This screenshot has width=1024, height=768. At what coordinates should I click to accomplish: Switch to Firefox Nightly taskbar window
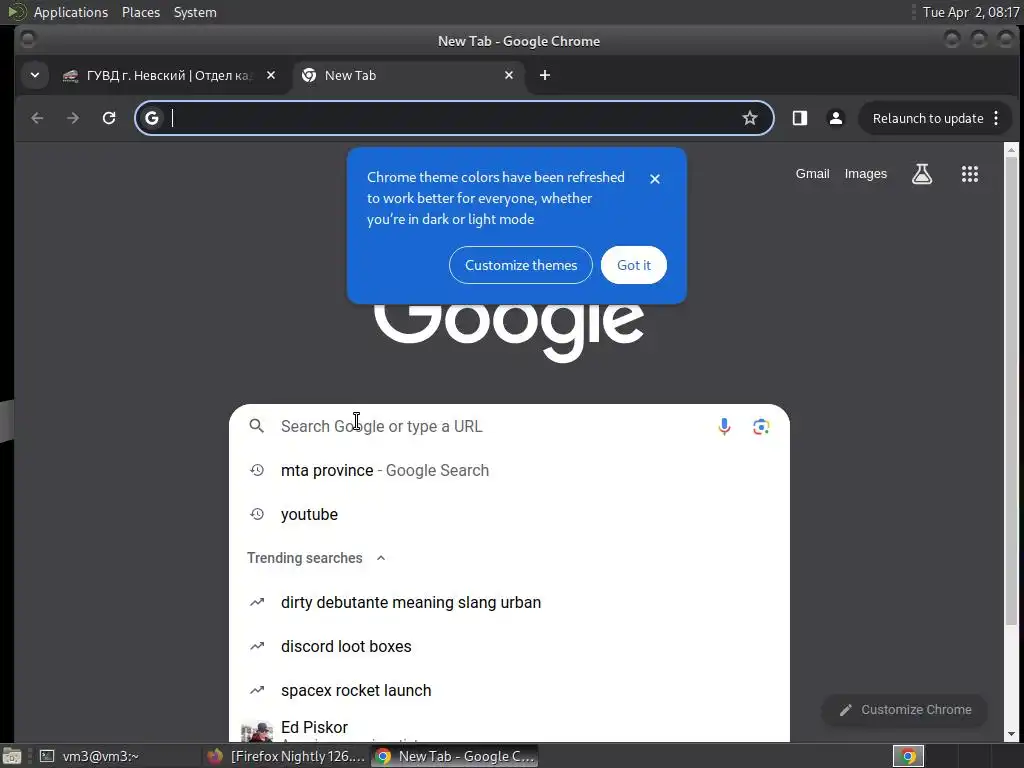pos(287,756)
